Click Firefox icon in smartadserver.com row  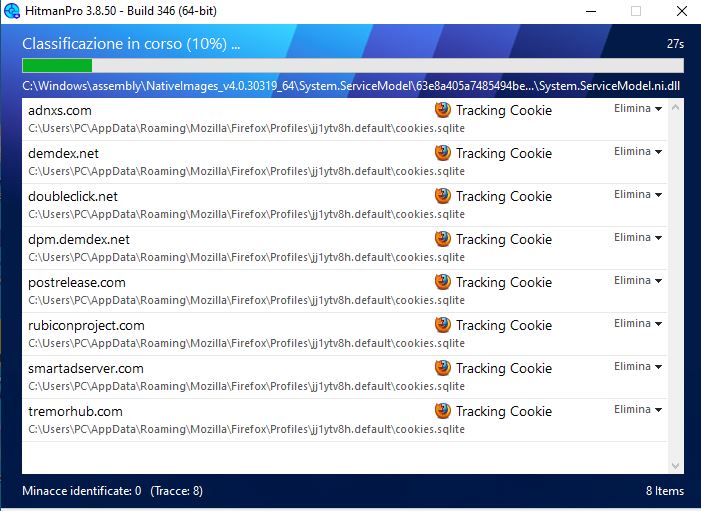[443, 368]
